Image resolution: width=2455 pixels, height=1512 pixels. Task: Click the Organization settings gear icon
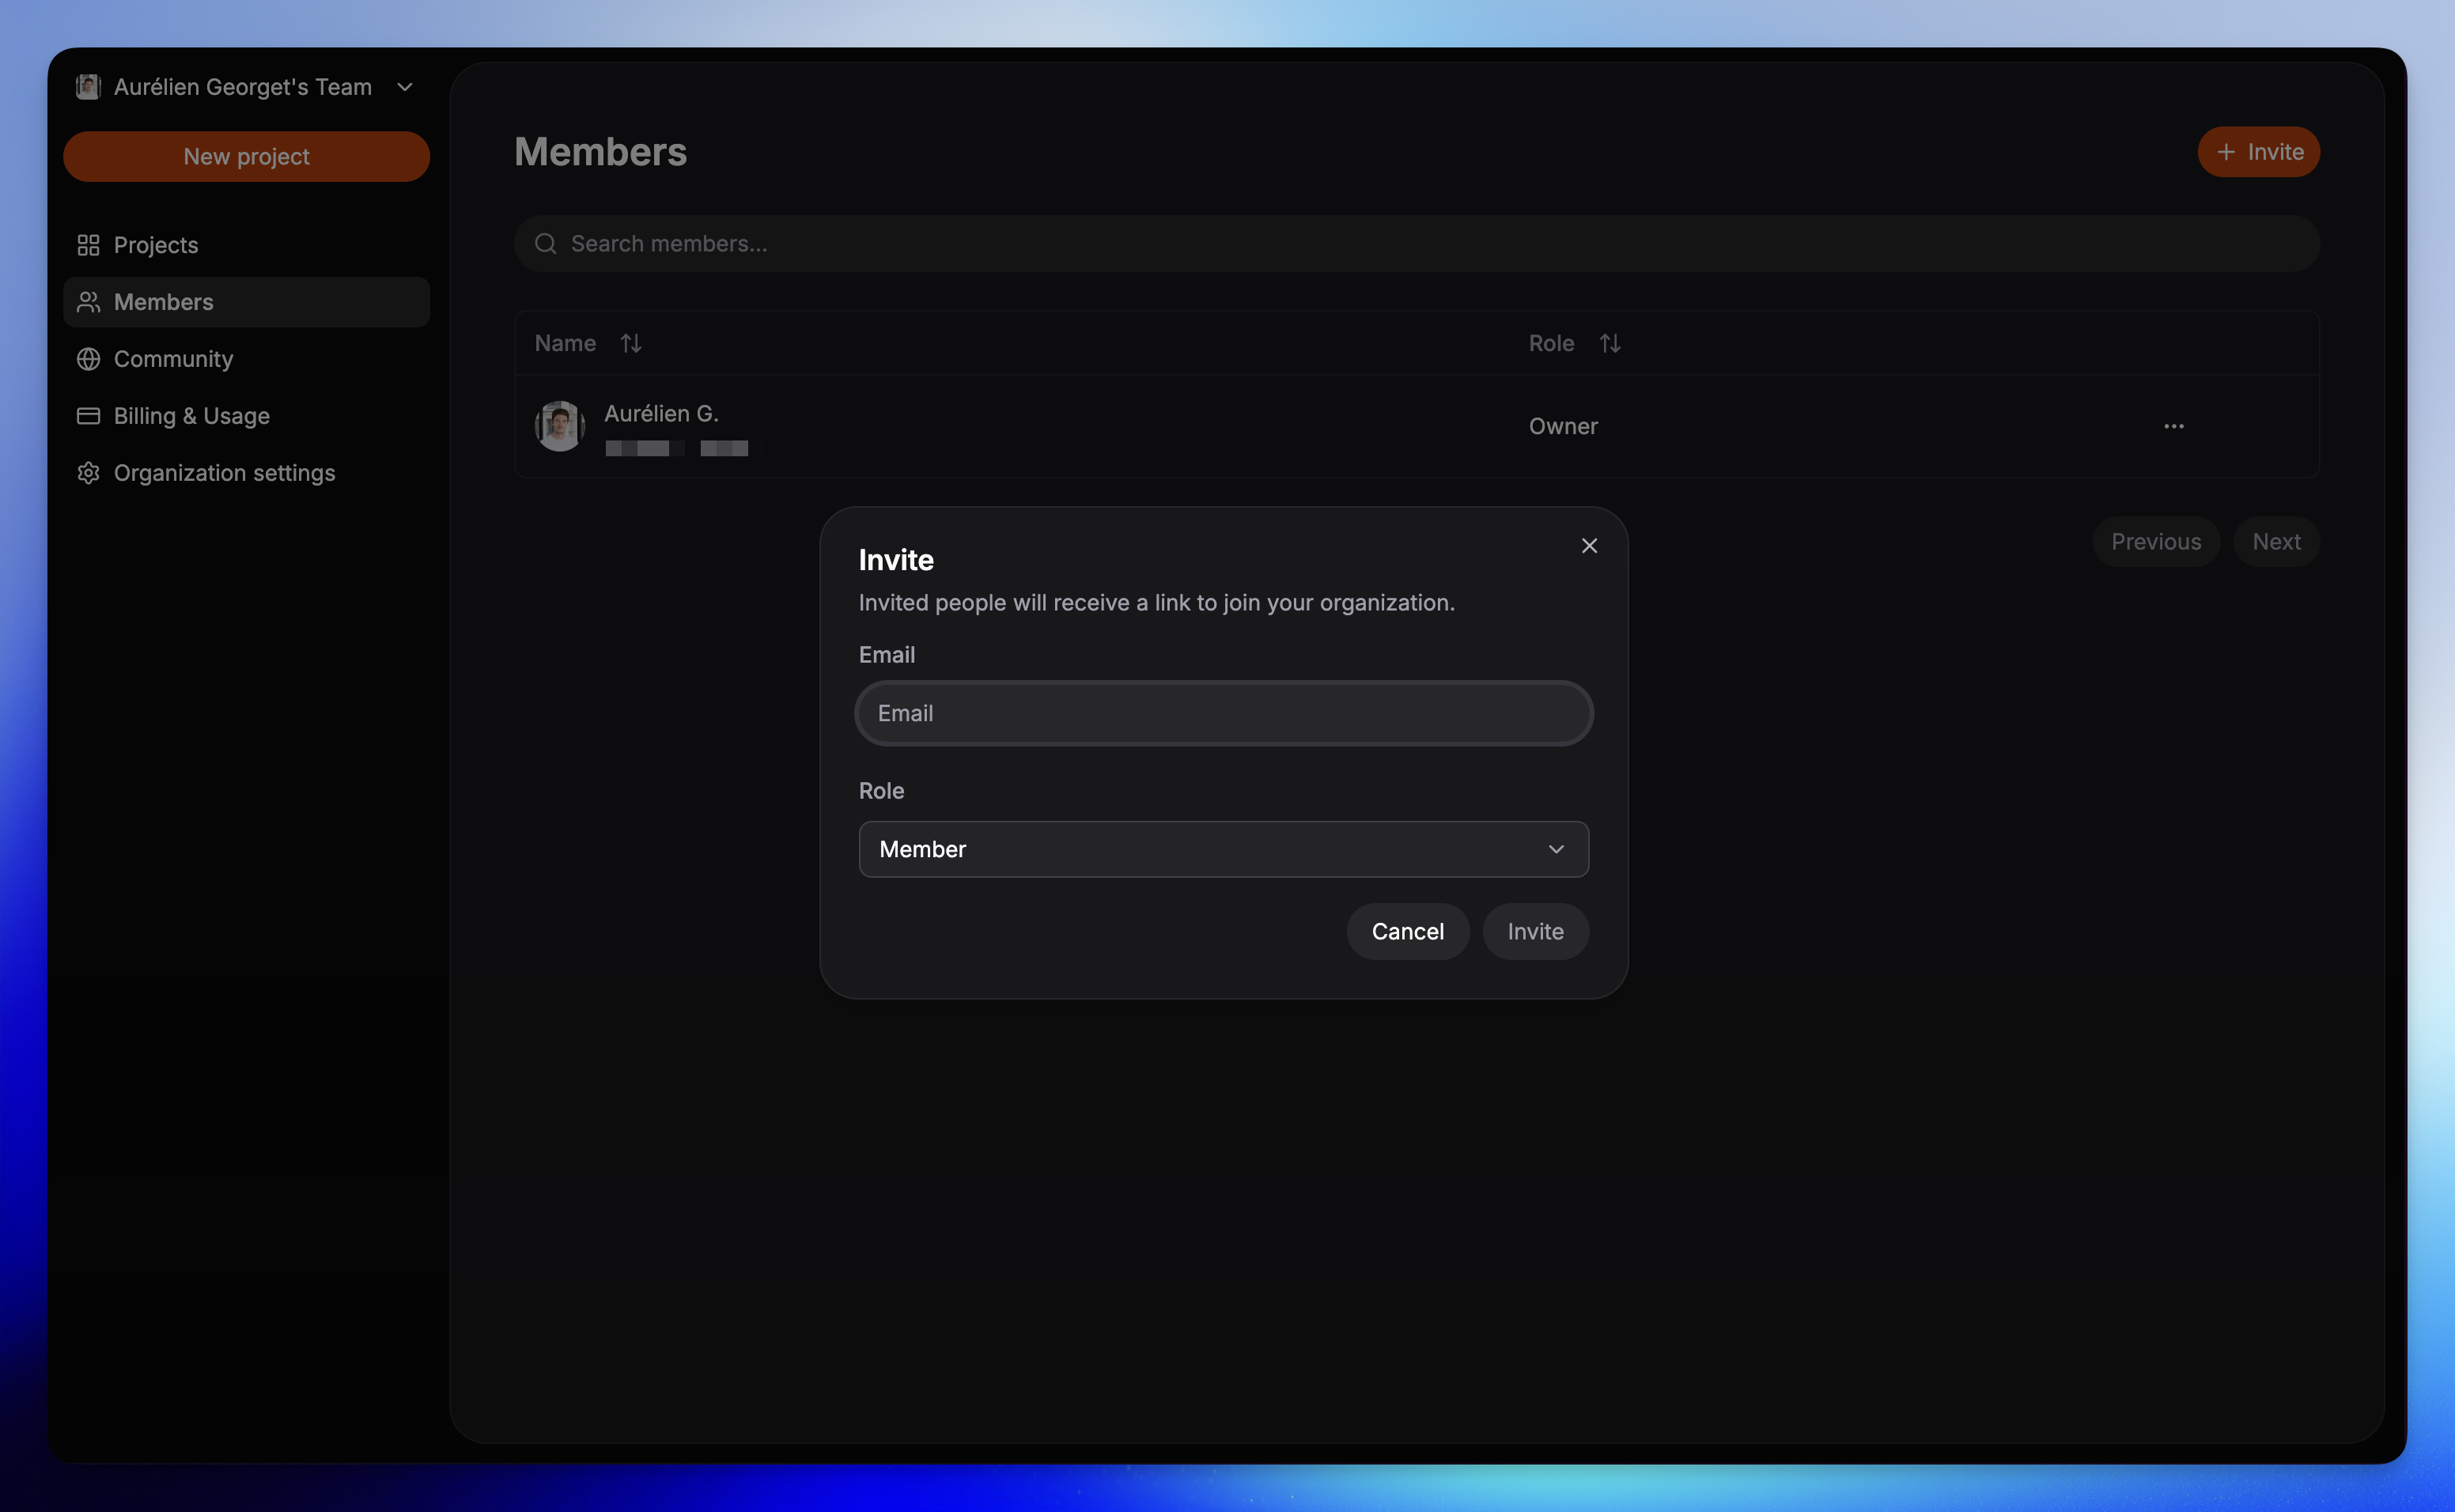pyautogui.click(x=88, y=473)
